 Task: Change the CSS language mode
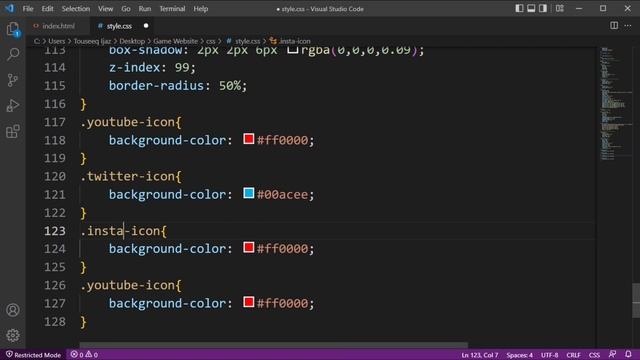pyautogui.click(x=594, y=355)
